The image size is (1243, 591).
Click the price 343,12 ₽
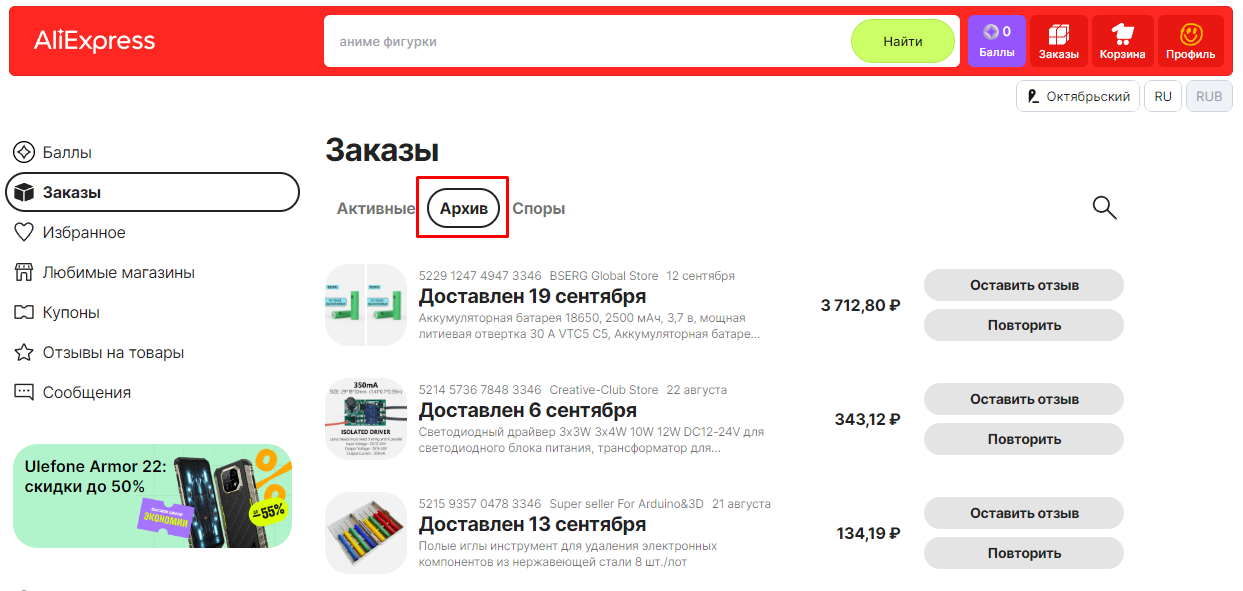(868, 419)
